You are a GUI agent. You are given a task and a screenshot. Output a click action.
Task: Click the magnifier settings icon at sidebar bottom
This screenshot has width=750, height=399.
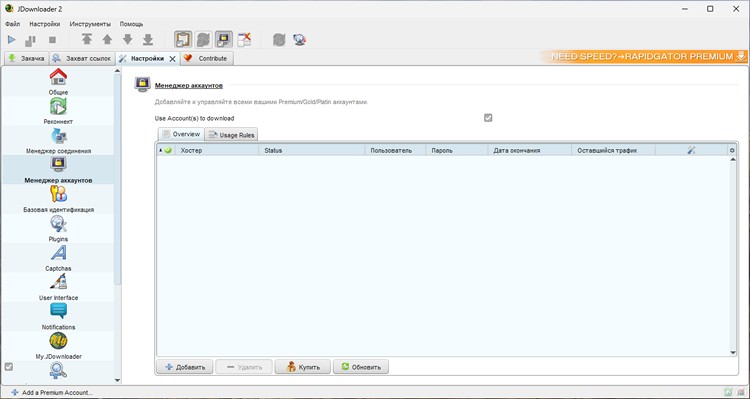pos(58,371)
